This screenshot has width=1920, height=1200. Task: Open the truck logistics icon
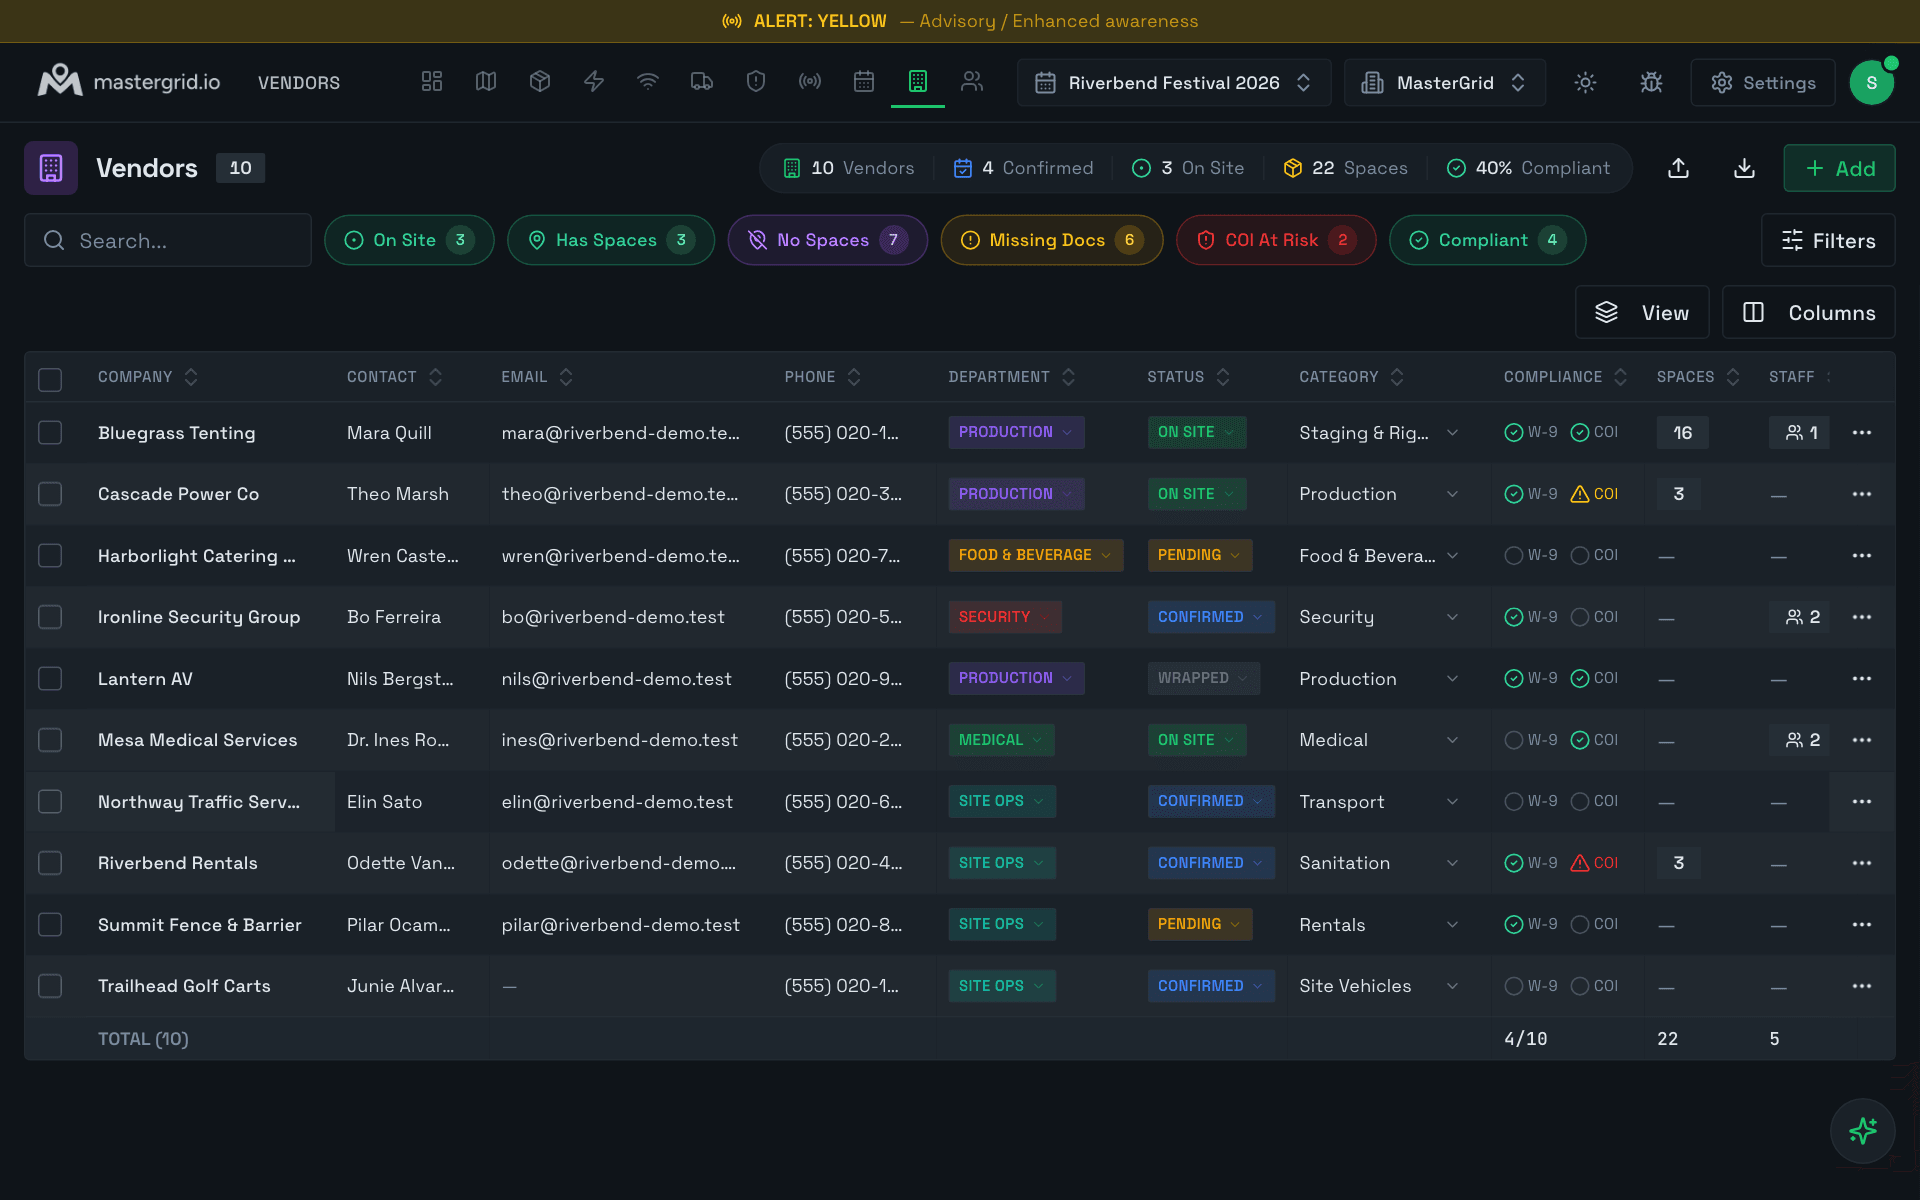point(702,82)
